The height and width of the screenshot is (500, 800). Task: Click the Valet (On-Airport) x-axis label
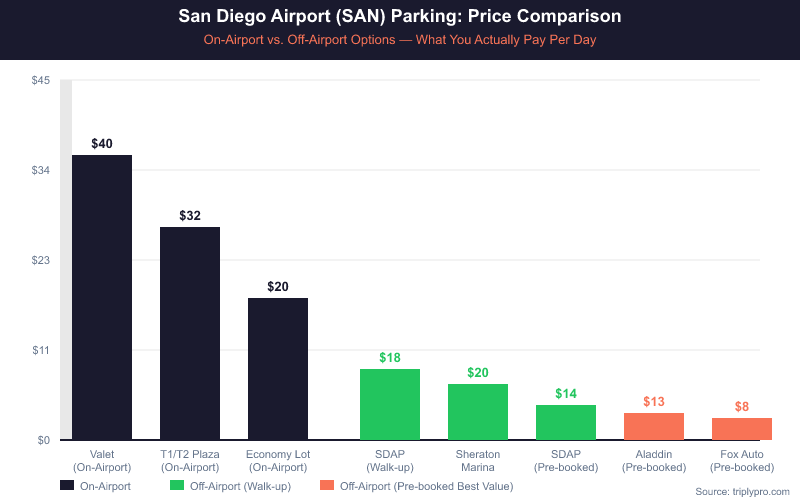101,460
